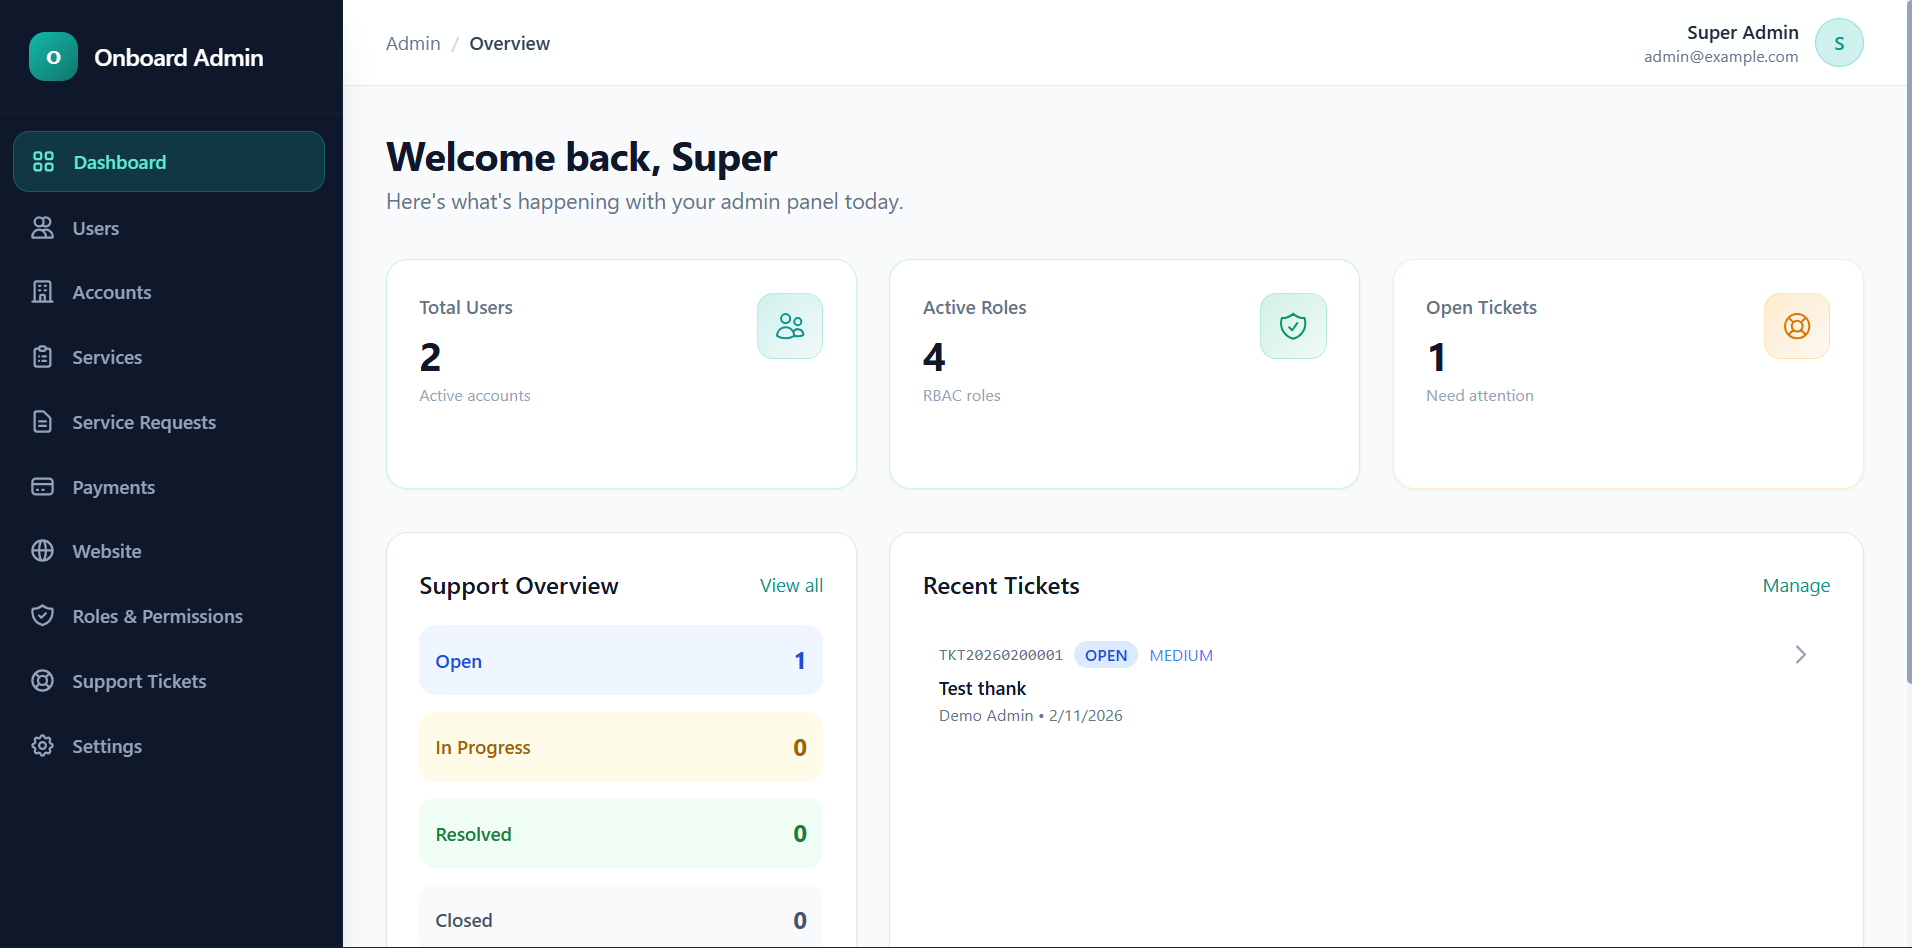The height and width of the screenshot is (948, 1912).
Task: Click the Total Users people icon
Action: (x=789, y=326)
